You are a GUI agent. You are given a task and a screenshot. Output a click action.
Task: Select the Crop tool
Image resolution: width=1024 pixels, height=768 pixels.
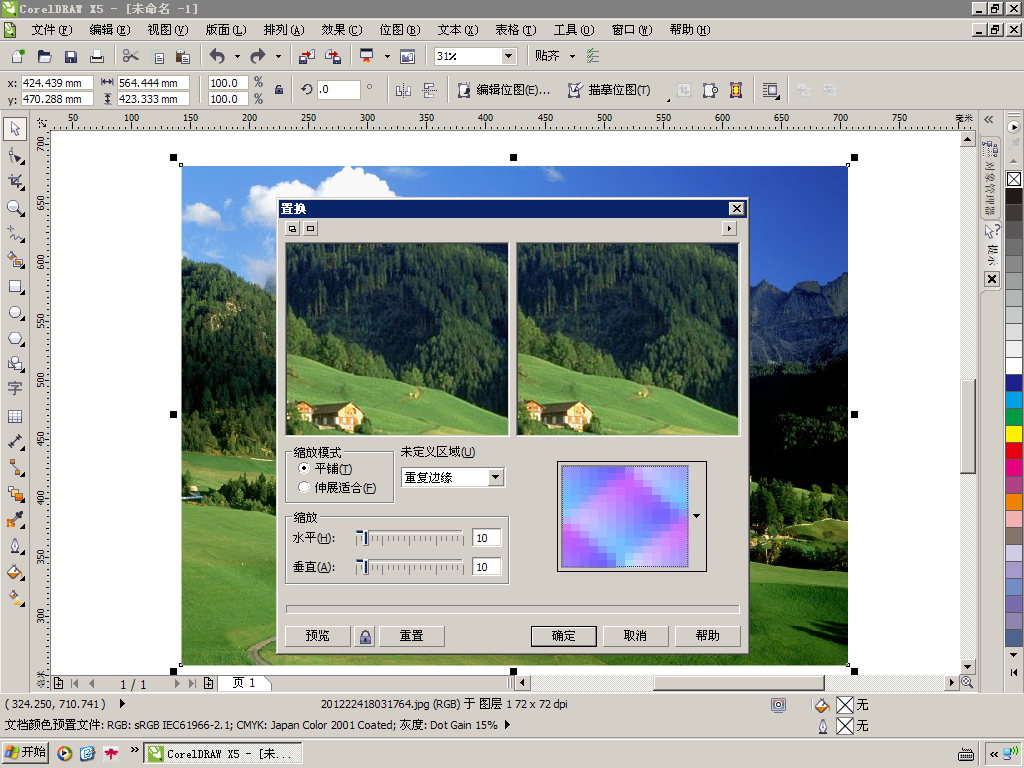click(15, 182)
